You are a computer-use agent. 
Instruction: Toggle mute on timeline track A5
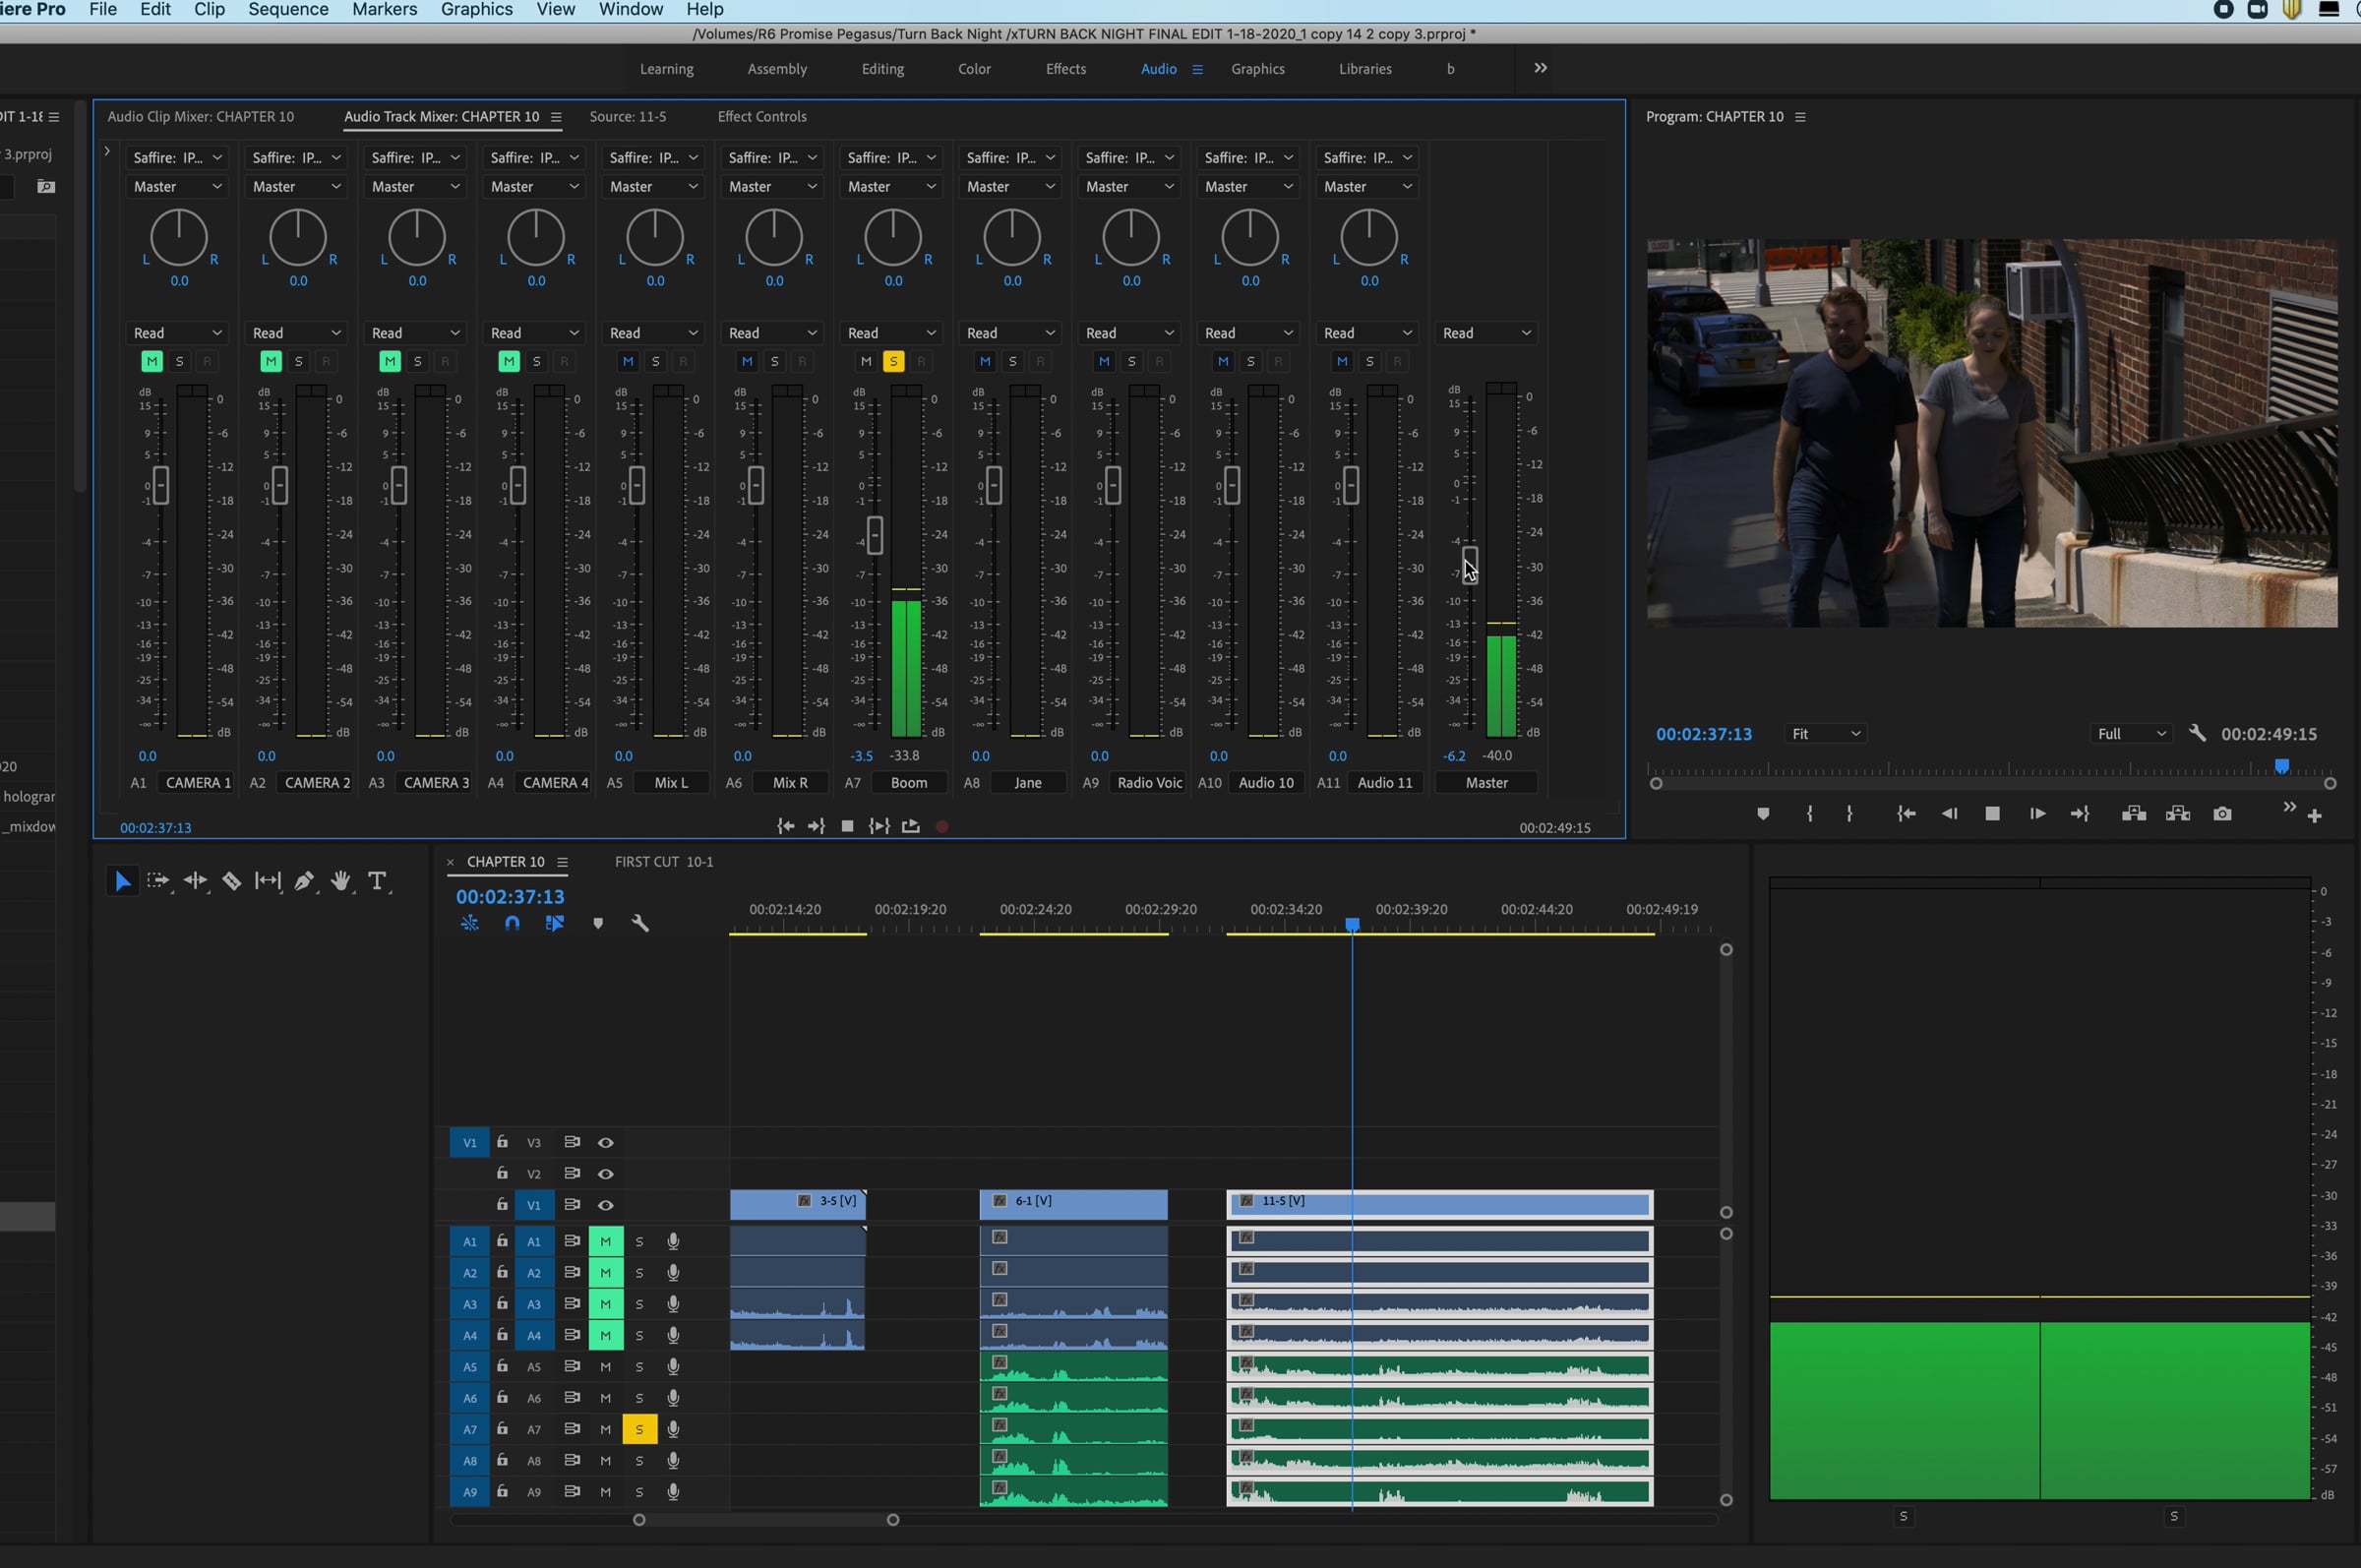[x=605, y=1367]
